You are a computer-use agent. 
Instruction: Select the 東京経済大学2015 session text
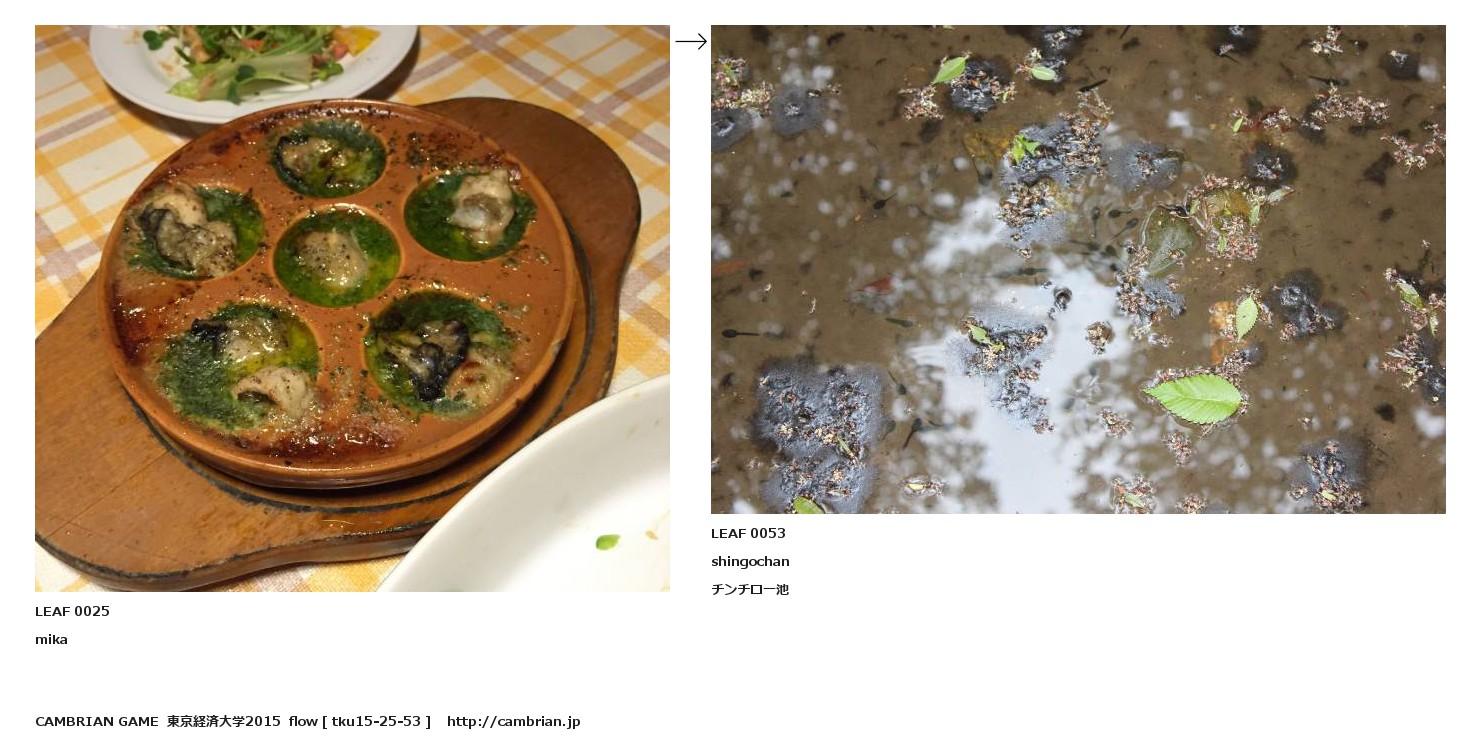click(224, 721)
